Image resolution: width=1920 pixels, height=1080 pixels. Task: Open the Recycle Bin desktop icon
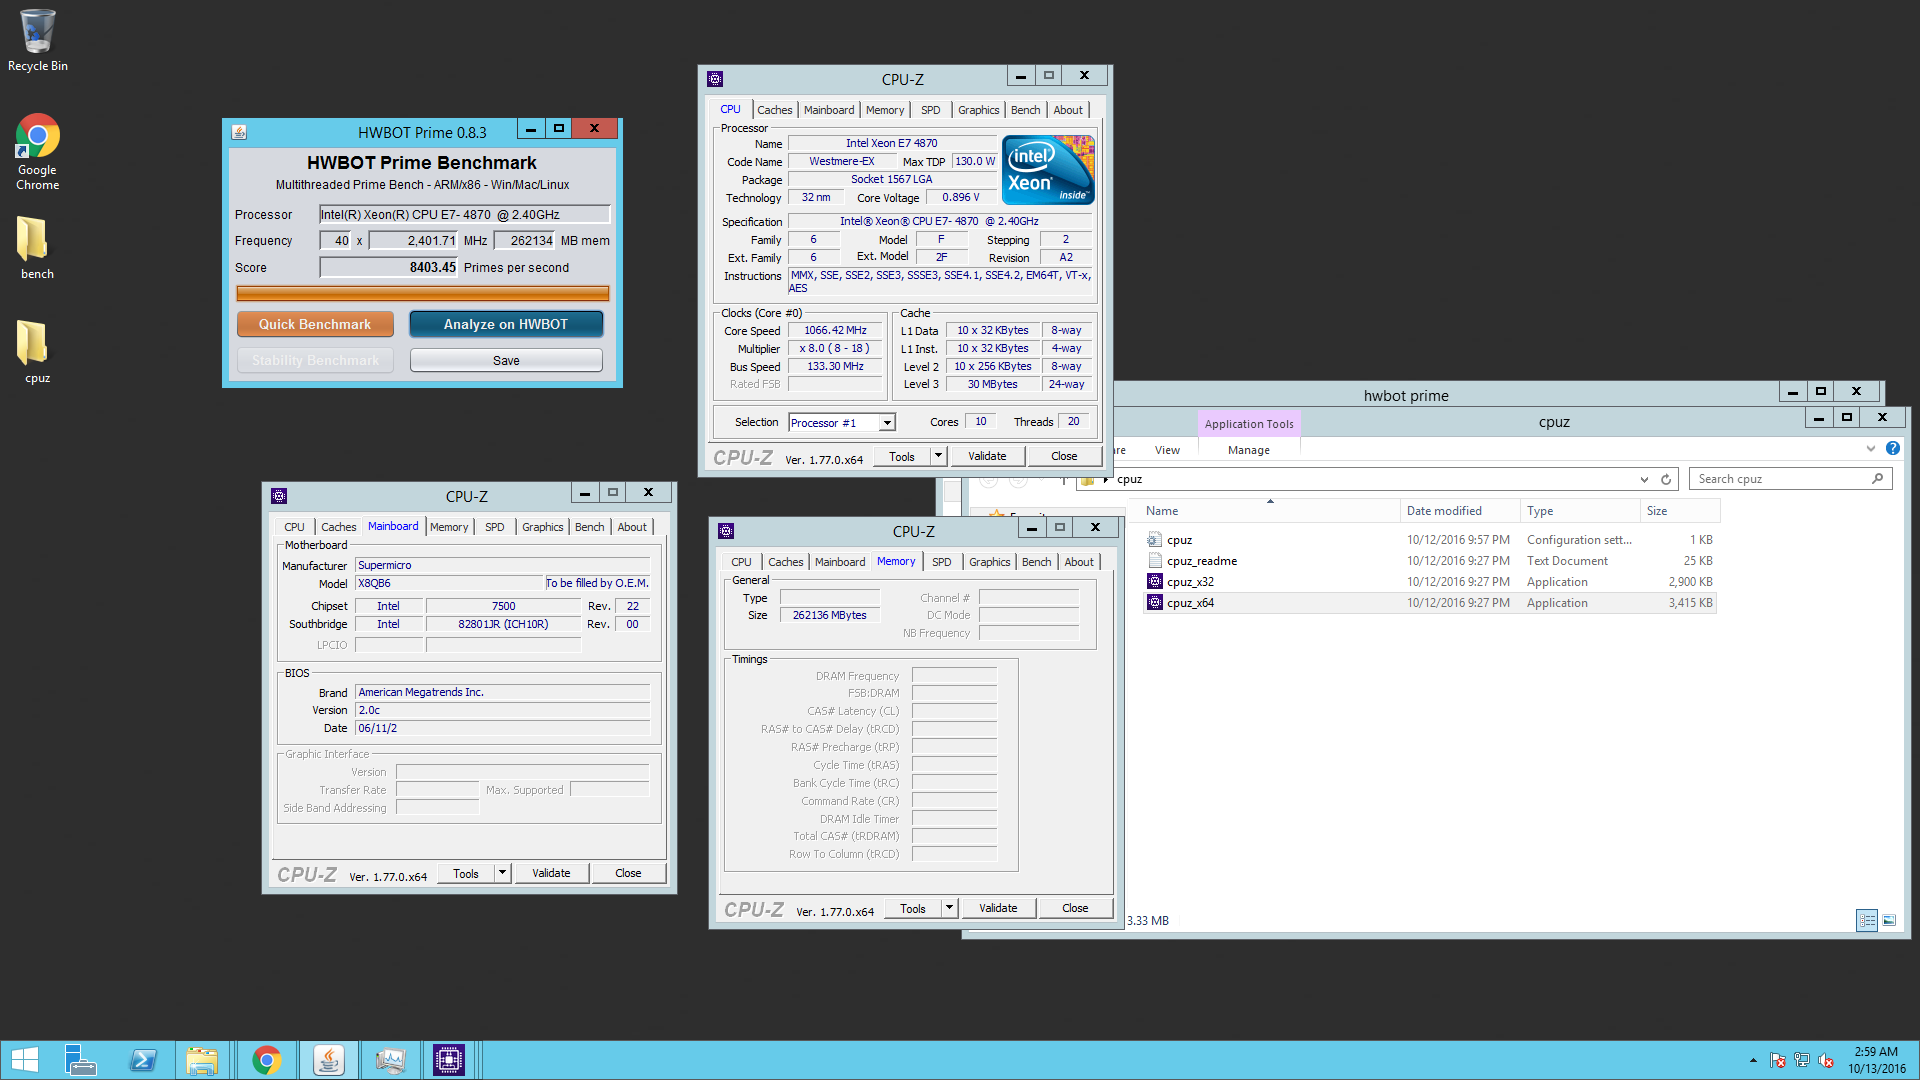37,40
